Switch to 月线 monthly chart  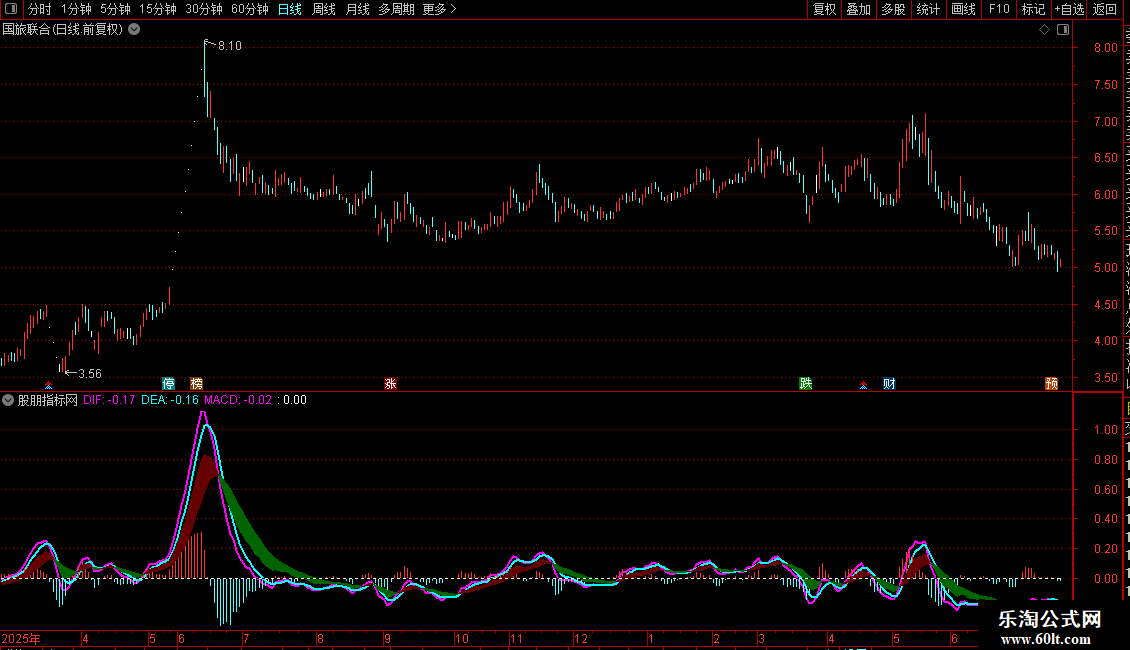click(x=357, y=9)
